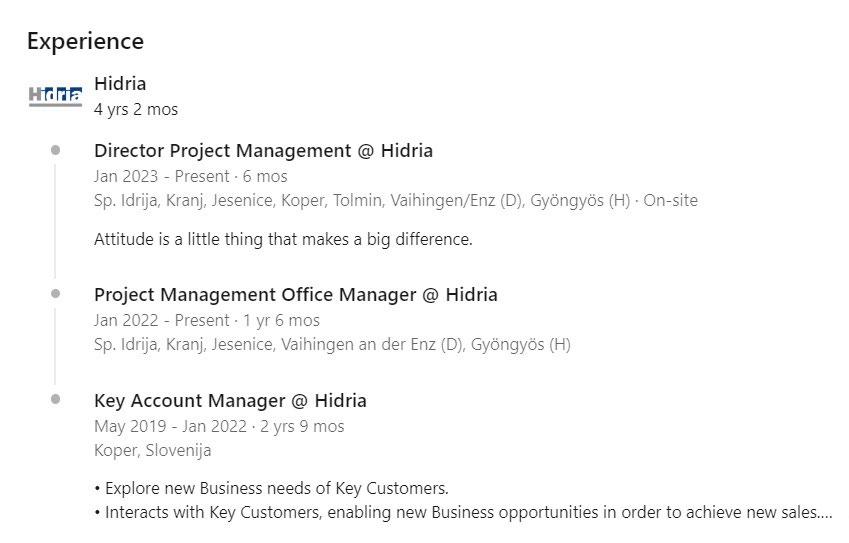
Task: Select the Experience section heading
Action: 86,42
